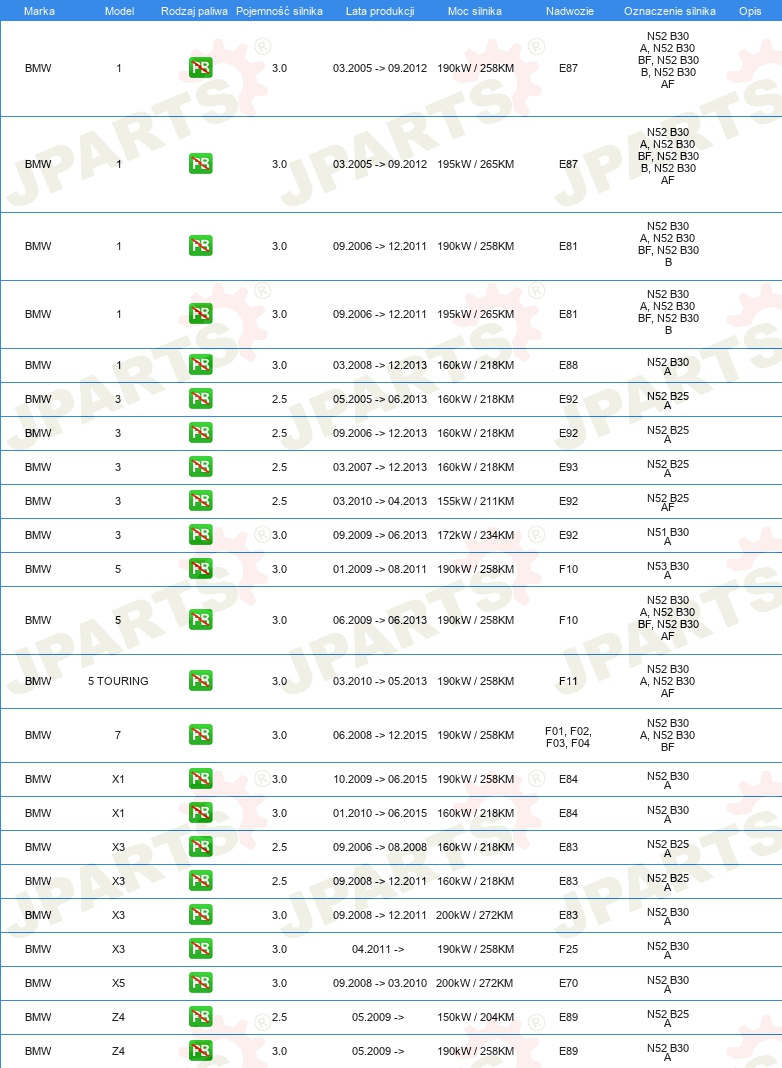782x1068 pixels.
Task: Click the fuel icon in the BMW 7 row
Action: (x=200, y=735)
